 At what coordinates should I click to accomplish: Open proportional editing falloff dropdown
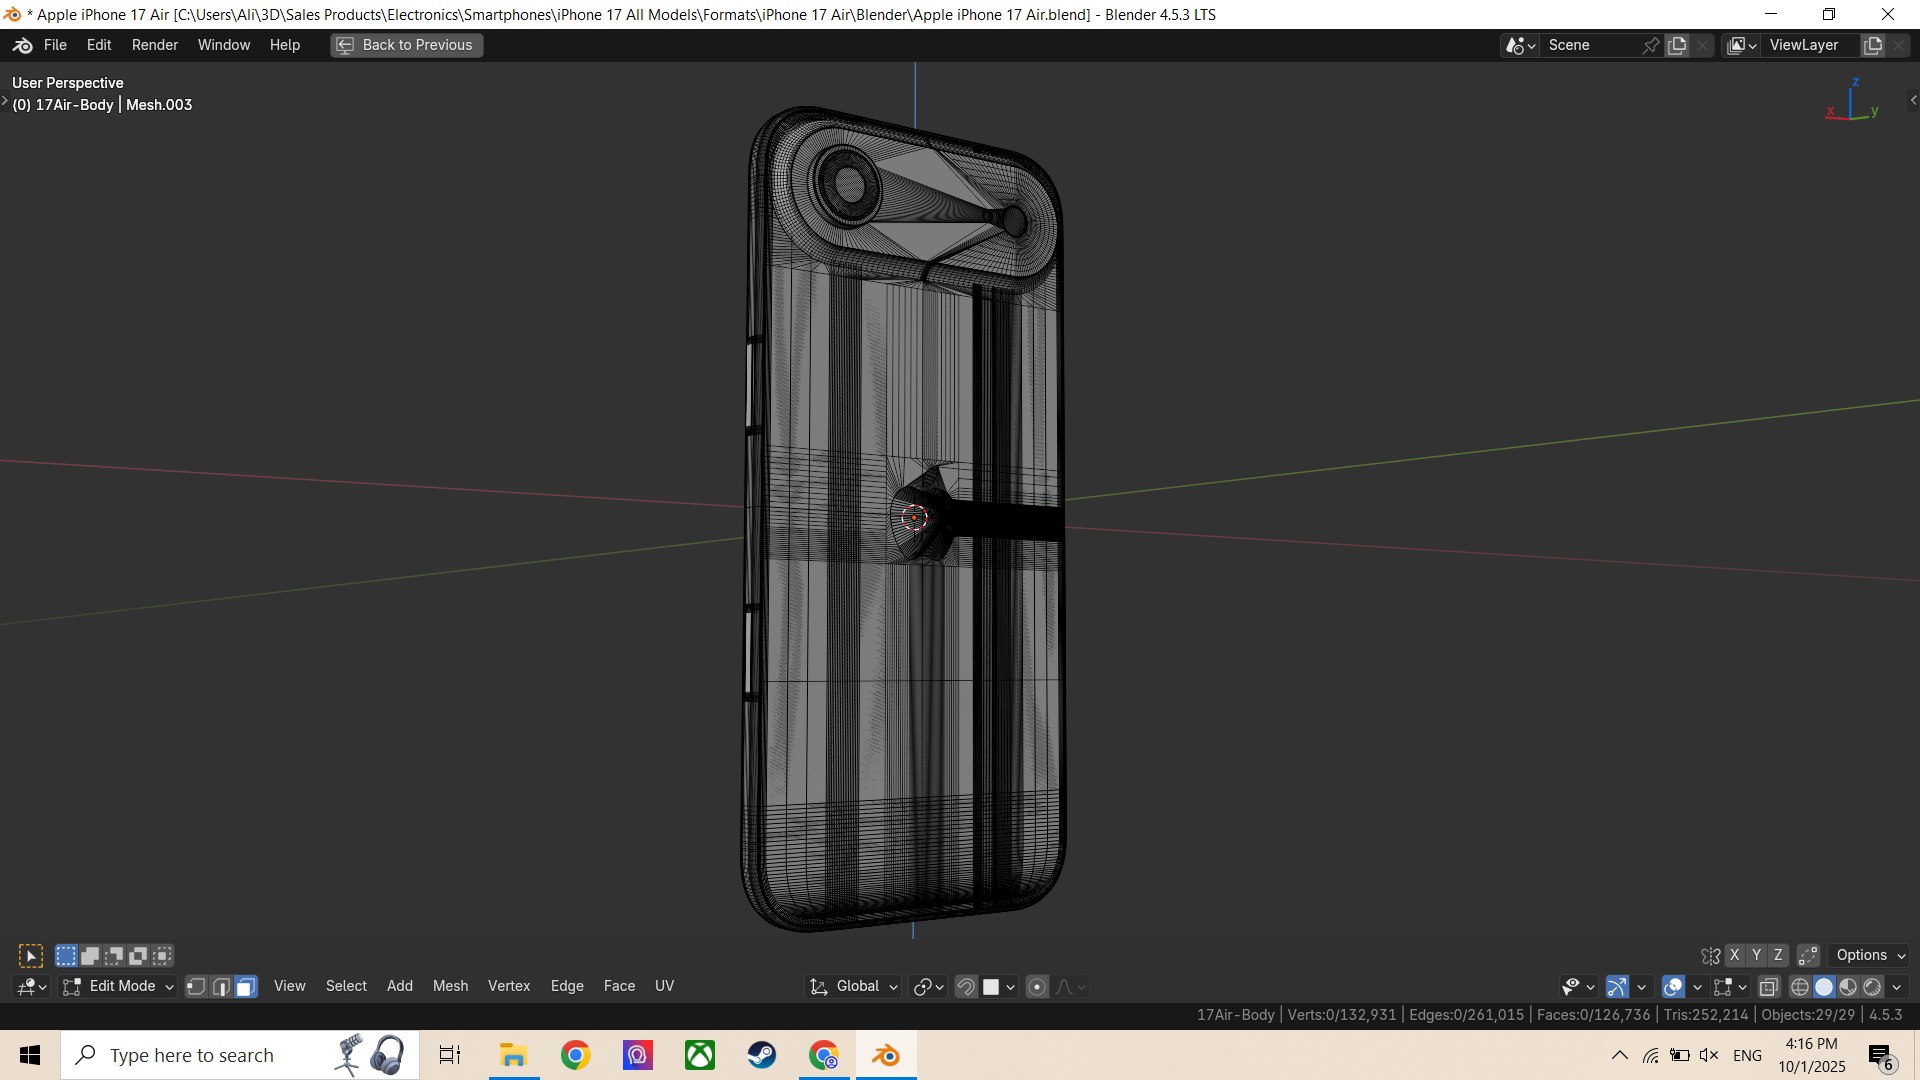(x=1070, y=987)
